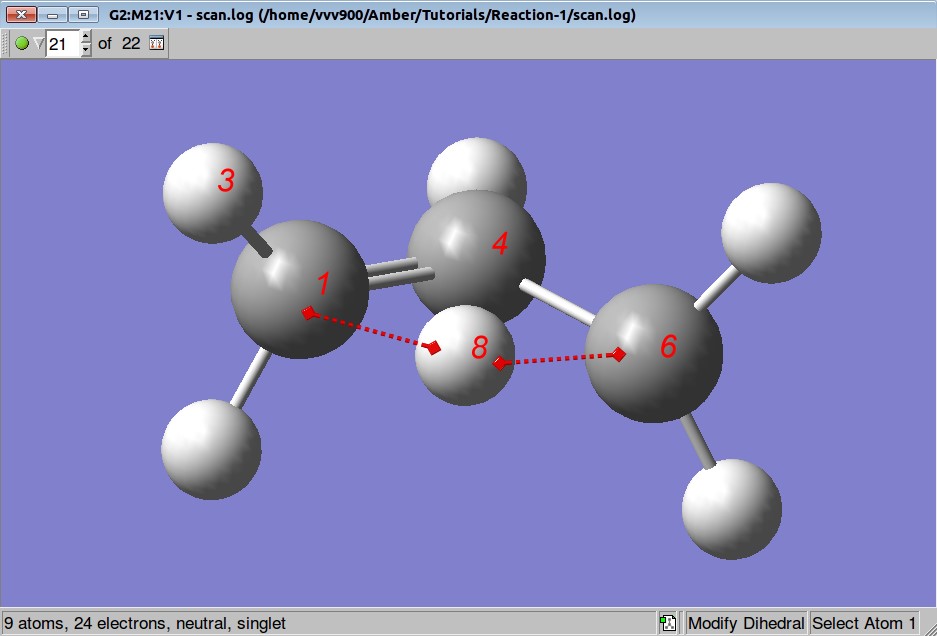This screenshot has width=937, height=636.
Task: Minimize the scan.log window
Action: (x=52, y=14)
